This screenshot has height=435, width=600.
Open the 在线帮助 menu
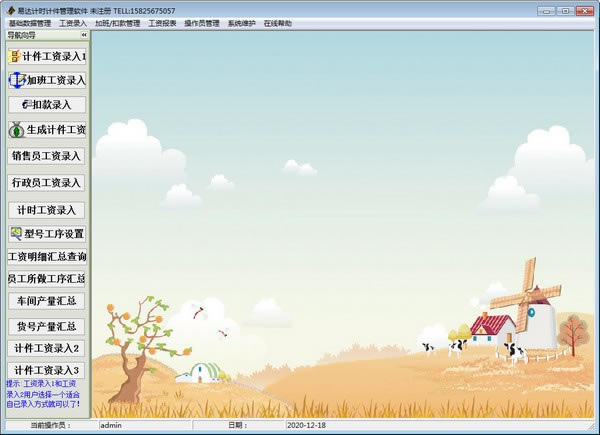click(279, 22)
